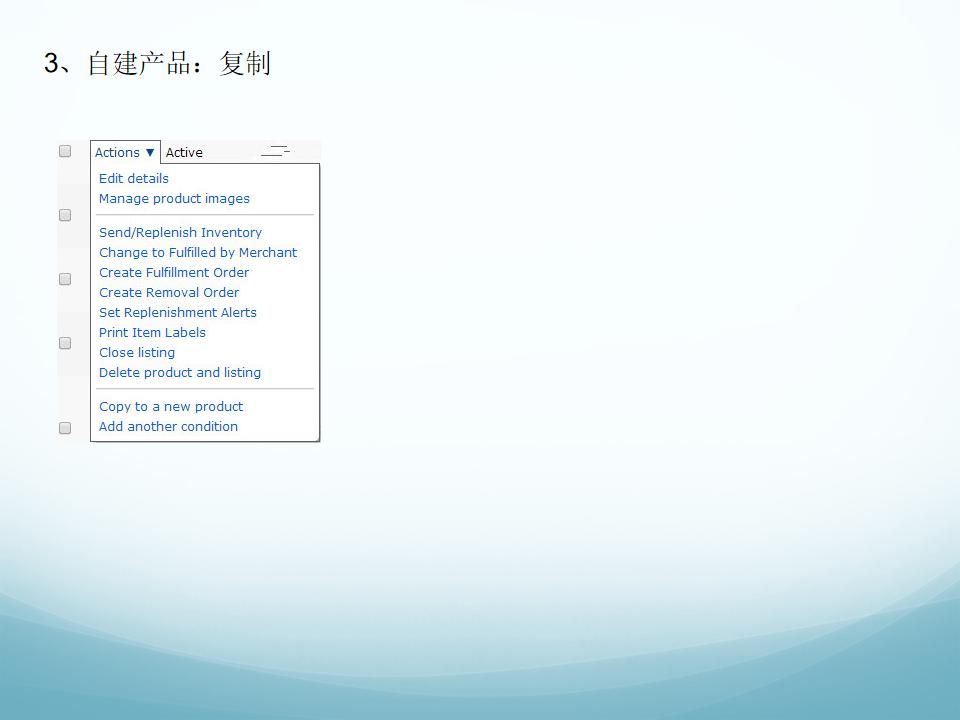Select Change to Fulfilled by Merchant
Screen dimensions: 960x720
click(x=198, y=252)
